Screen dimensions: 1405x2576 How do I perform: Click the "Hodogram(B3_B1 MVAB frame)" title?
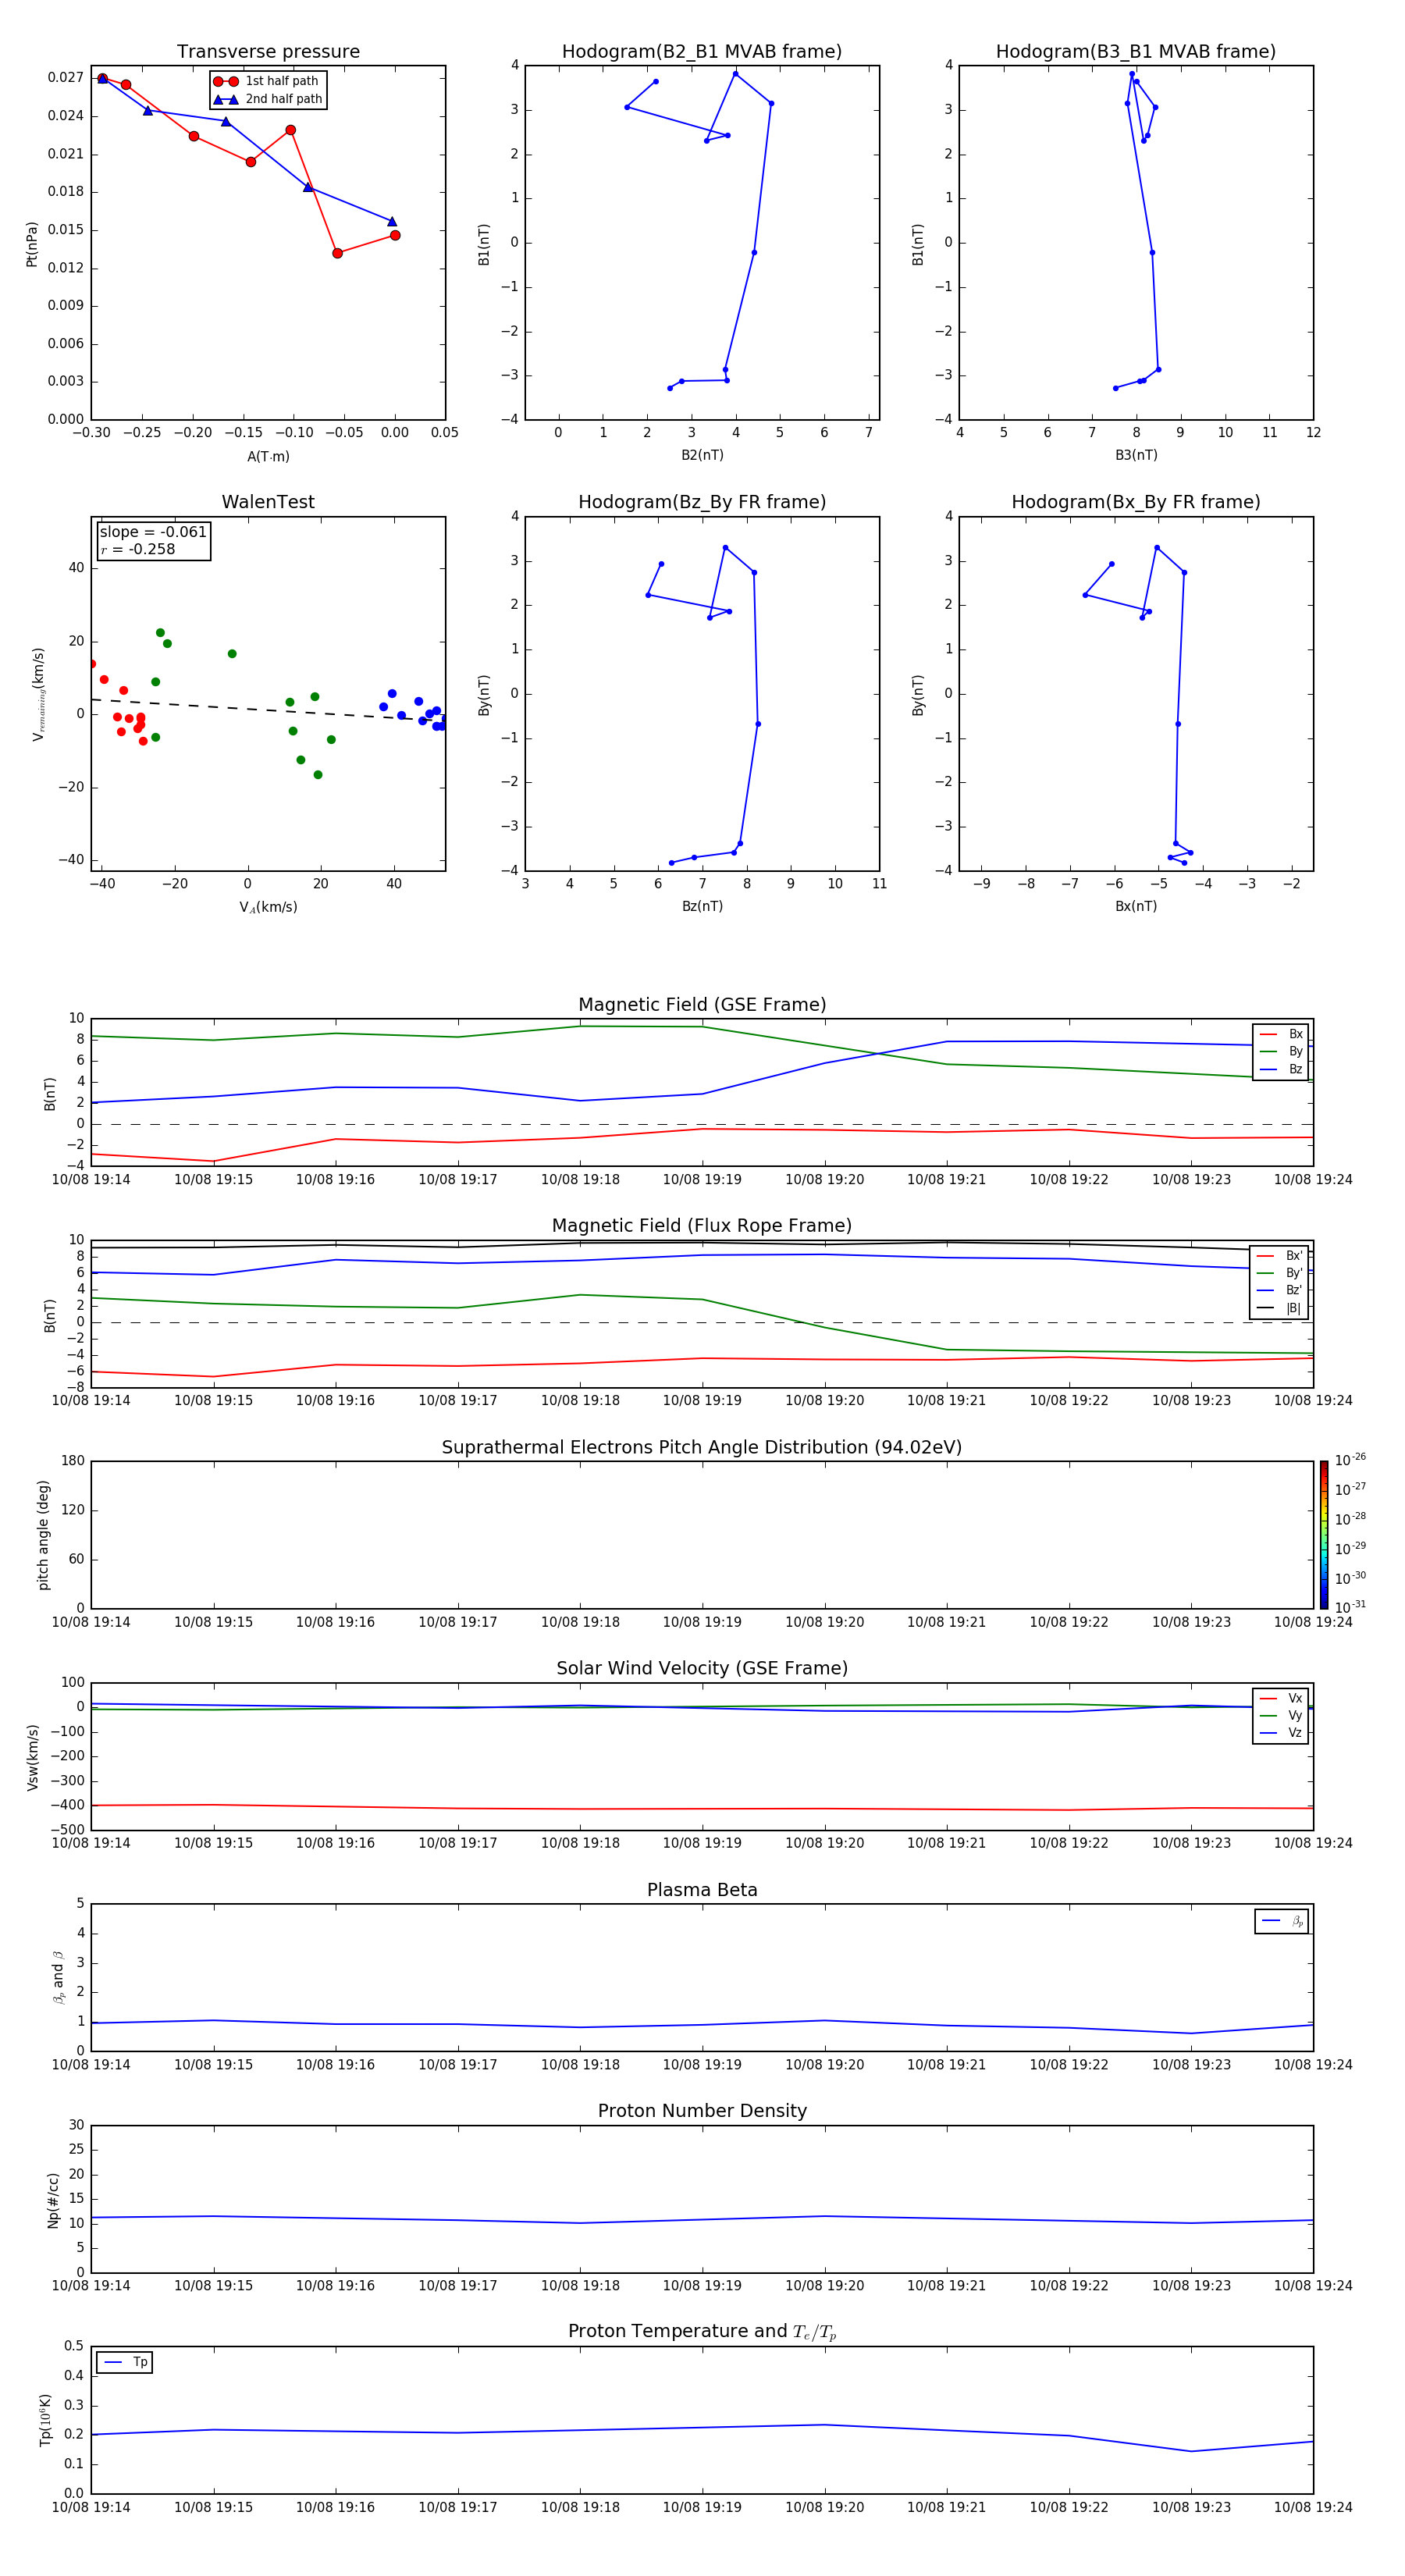(x=1136, y=51)
